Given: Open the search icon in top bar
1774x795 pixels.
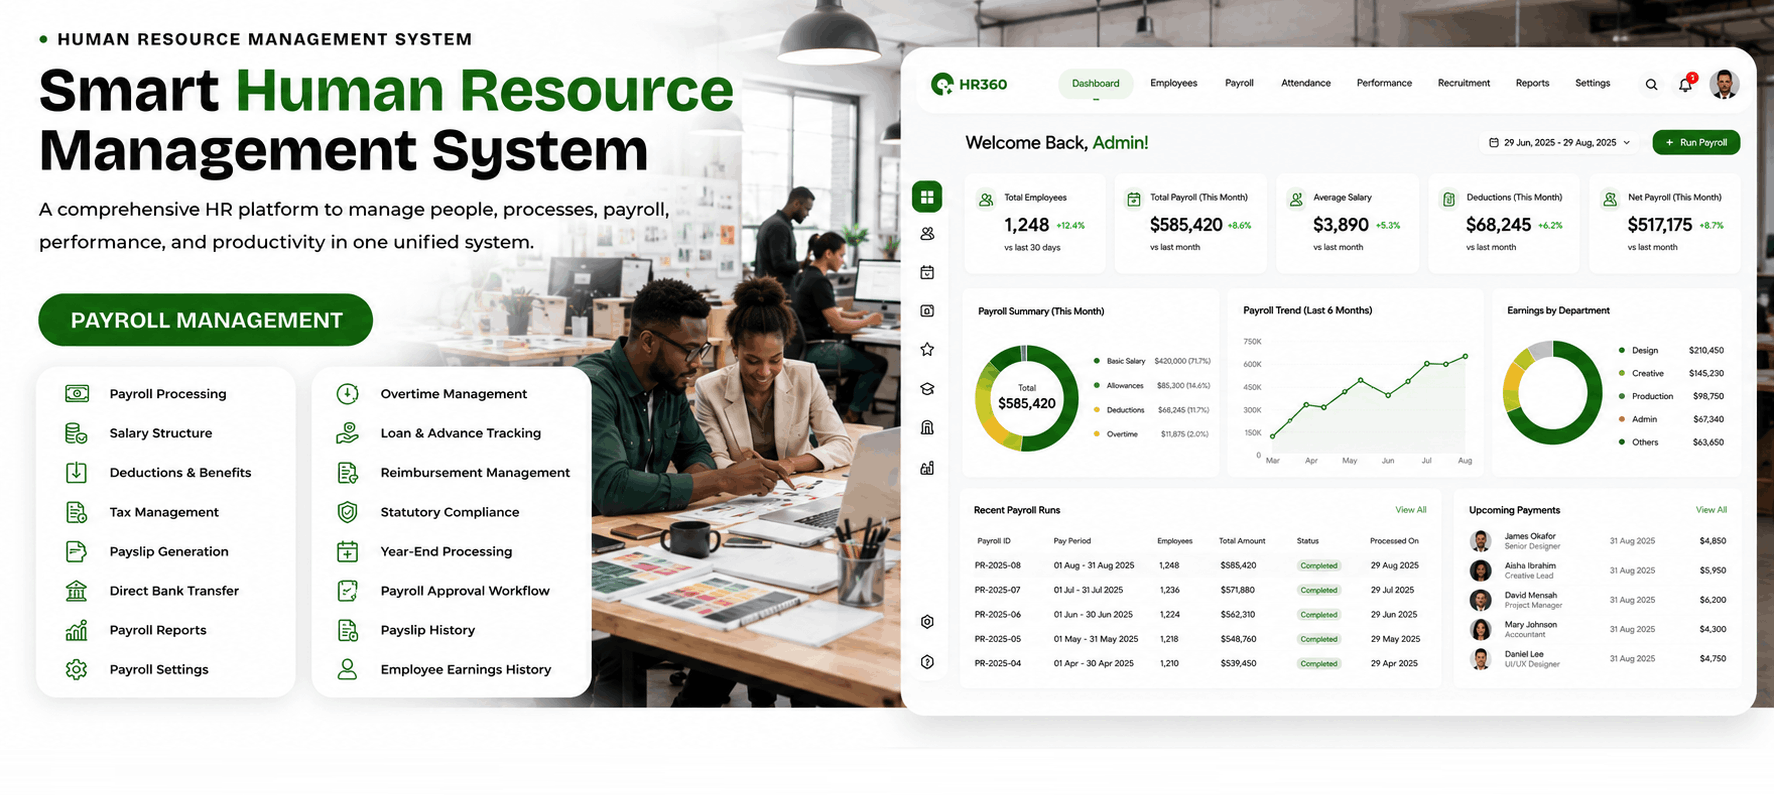Looking at the screenshot, I should [x=1651, y=85].
